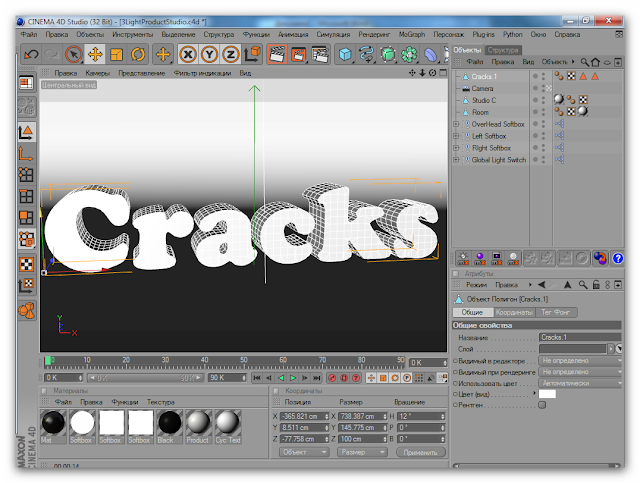Viewport: 640px width, 483px height.
Task: Select Polygons mode in left toolbar
Action: point(26,217)
